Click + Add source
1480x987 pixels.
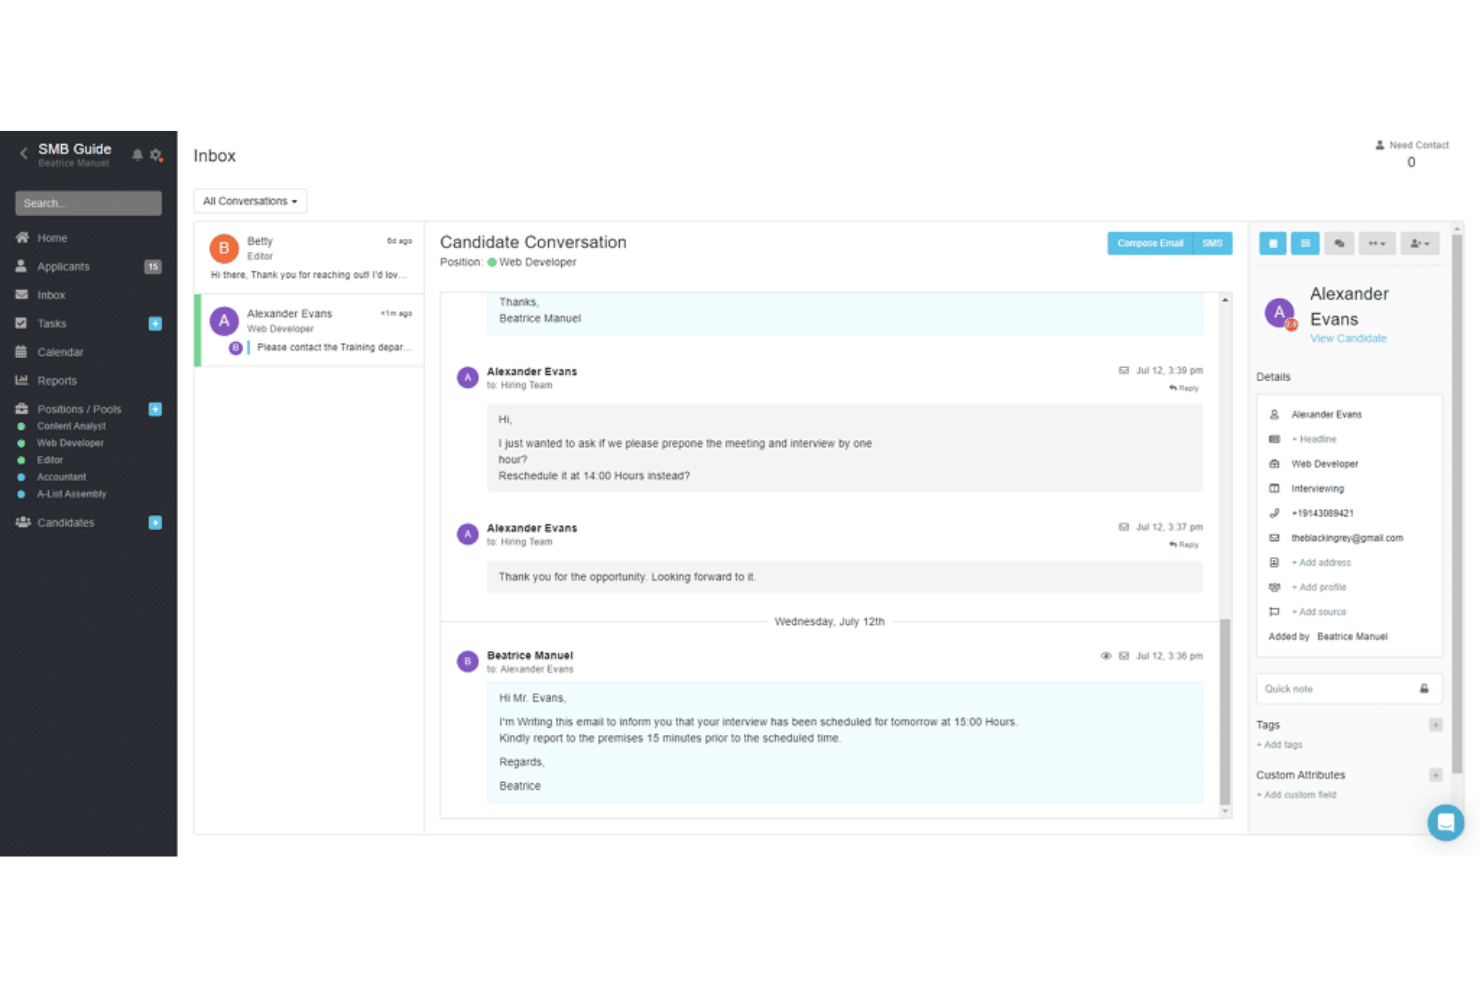tap(1319, 612)
